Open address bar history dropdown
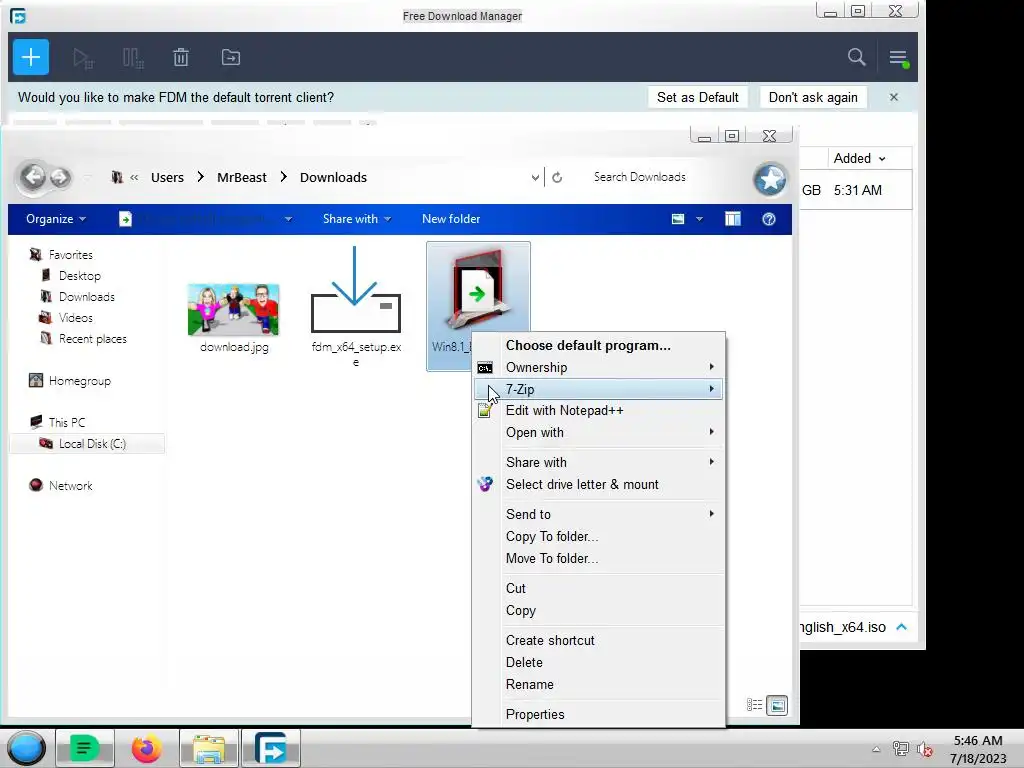The image size is (1024, 768). pyautogui.click(x=535, y=178)
